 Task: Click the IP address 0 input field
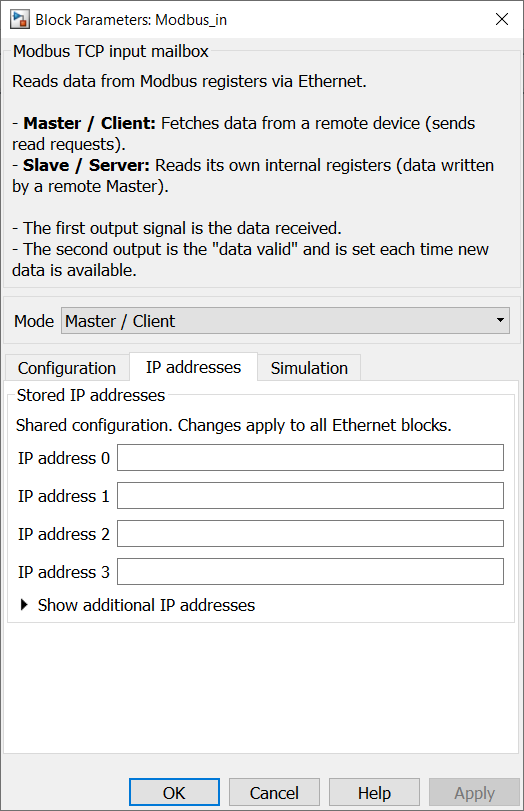[310, 458]
